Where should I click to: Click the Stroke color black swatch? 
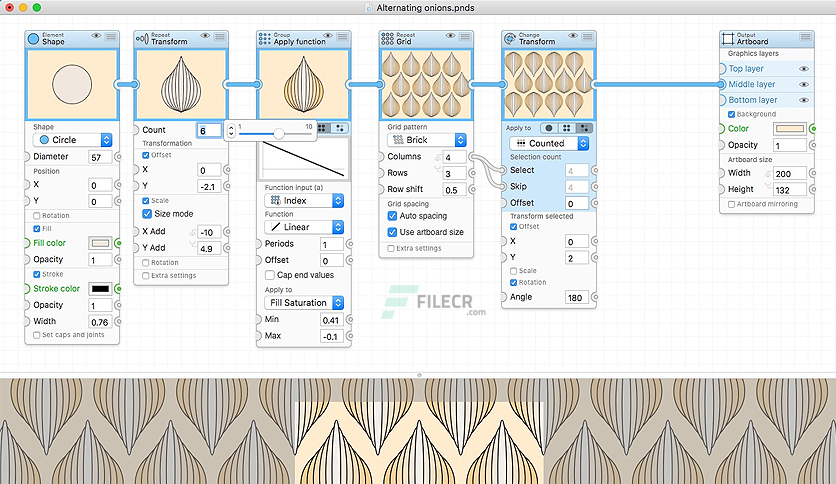(100, 289)
